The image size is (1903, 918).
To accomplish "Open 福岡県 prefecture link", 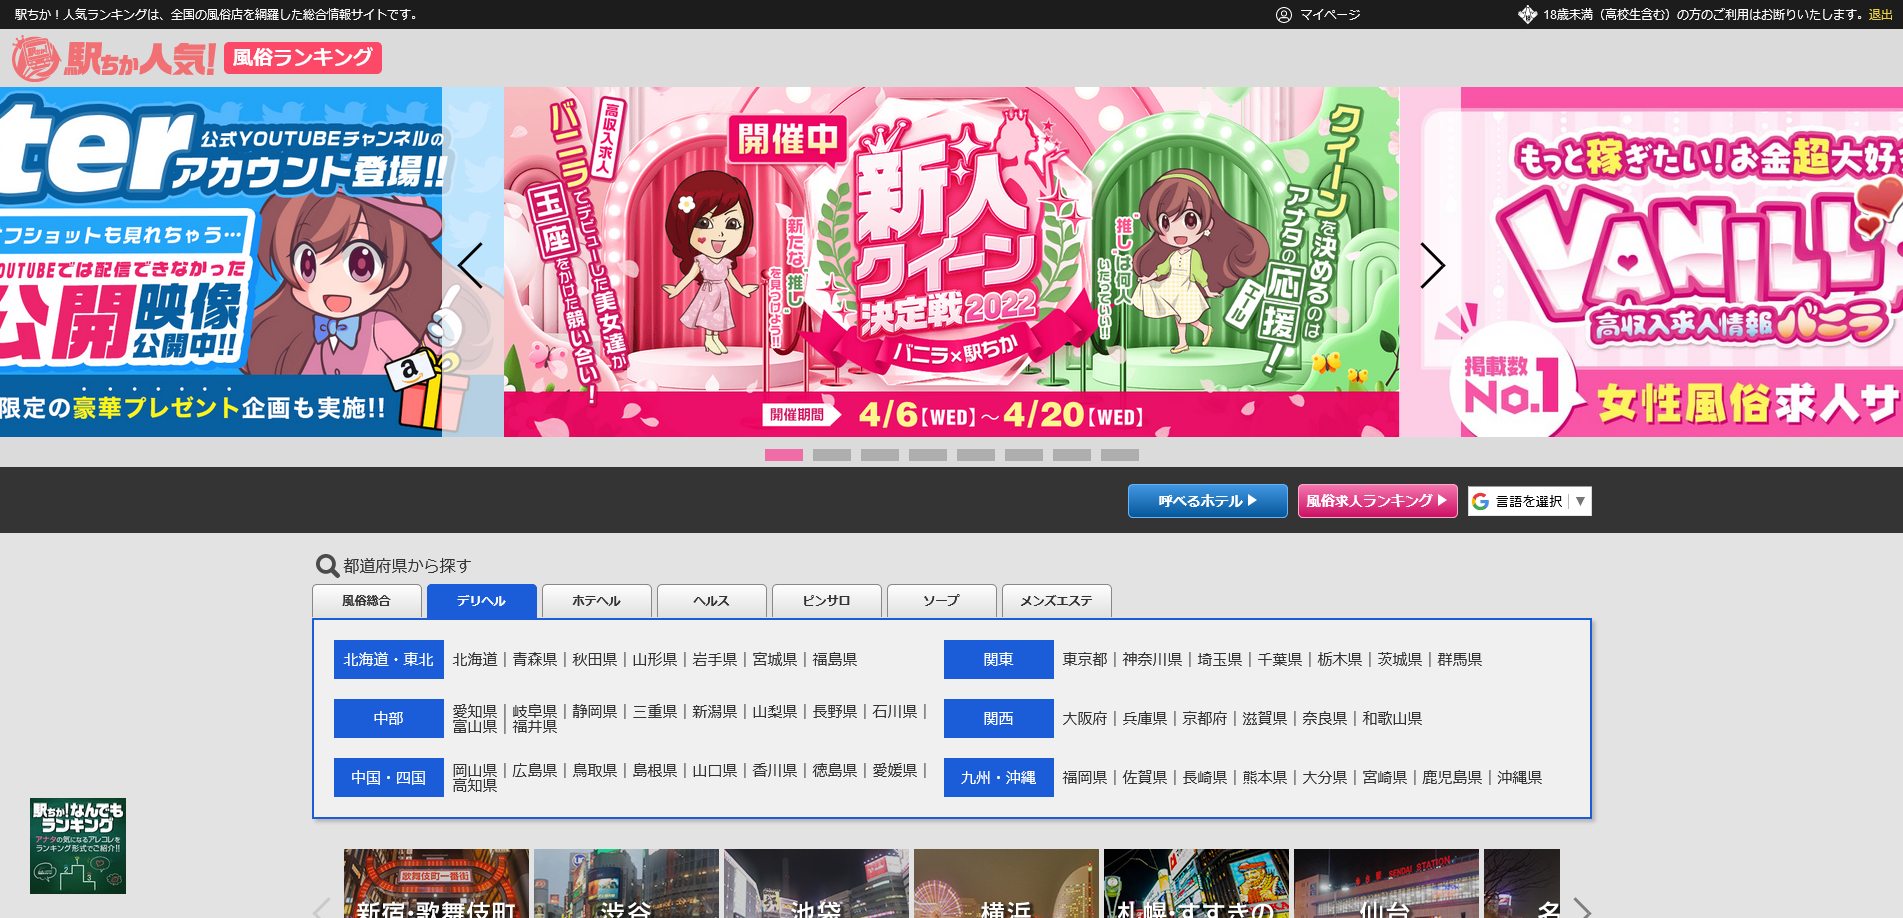I will click(1085, 778).
